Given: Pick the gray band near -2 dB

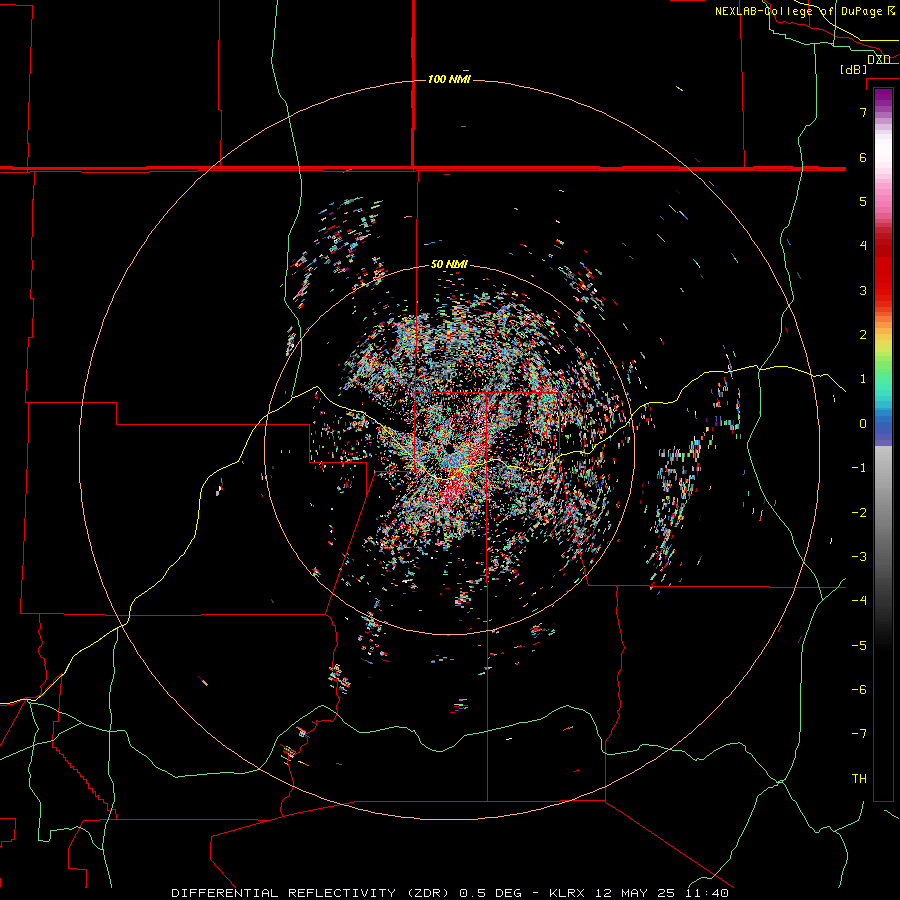Looking at the screenshot, I should [883, 513].
